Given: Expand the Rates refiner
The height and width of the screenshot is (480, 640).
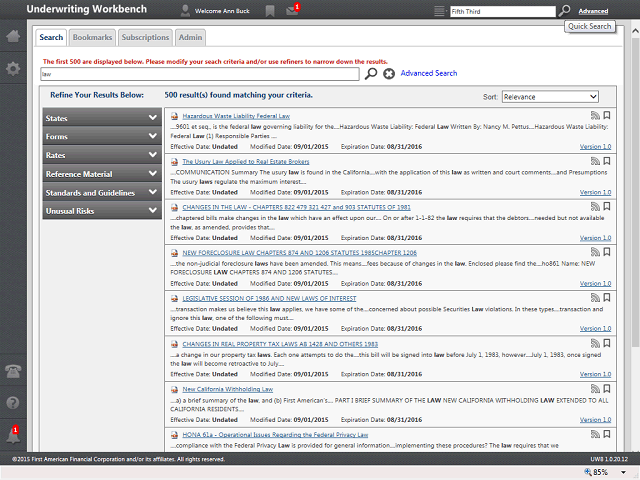Looking at the screenshot, I should pyautogui.click(x=102, y=155).
